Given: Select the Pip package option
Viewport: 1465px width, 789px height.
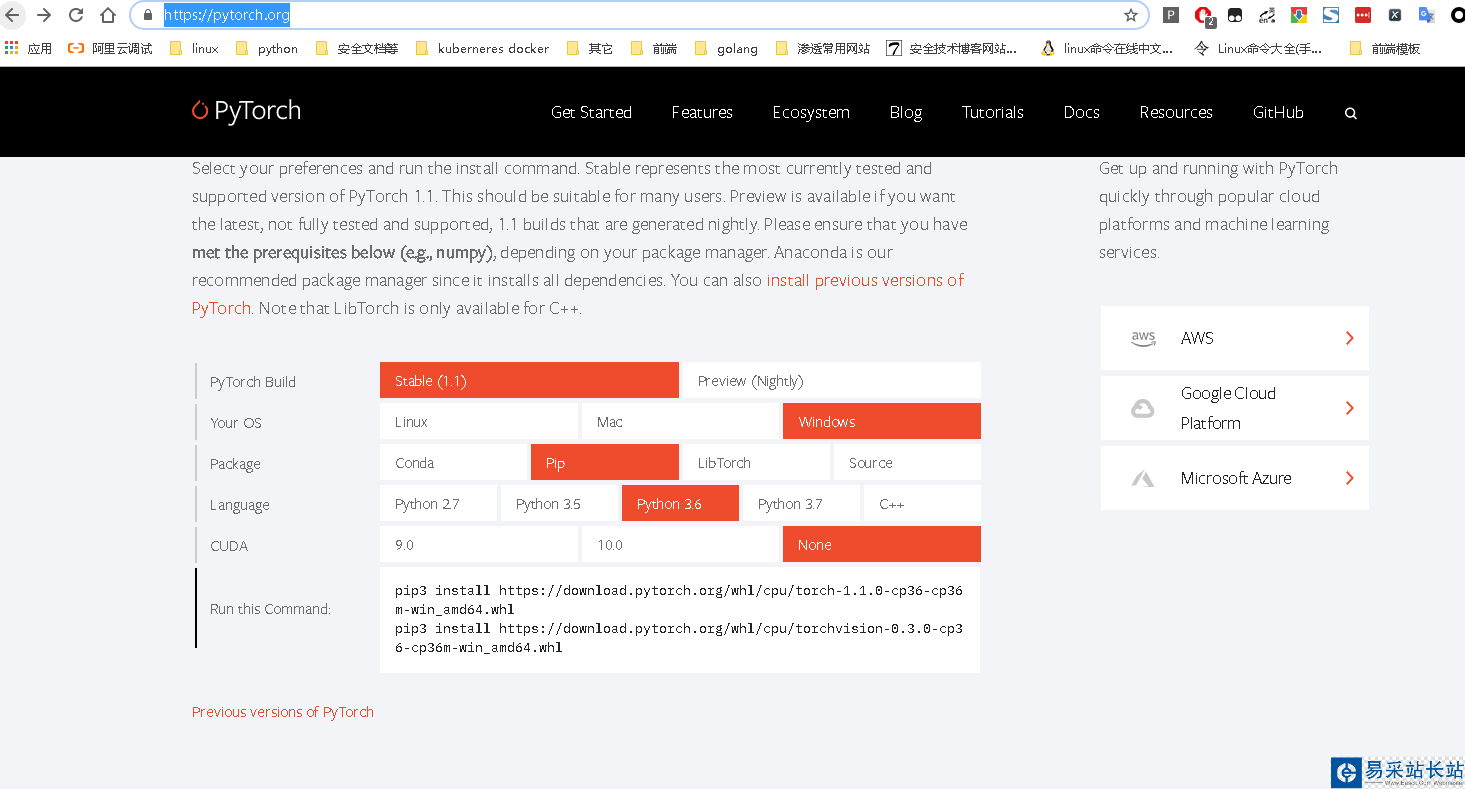Looking at the screenshot, I should (605, 462).
